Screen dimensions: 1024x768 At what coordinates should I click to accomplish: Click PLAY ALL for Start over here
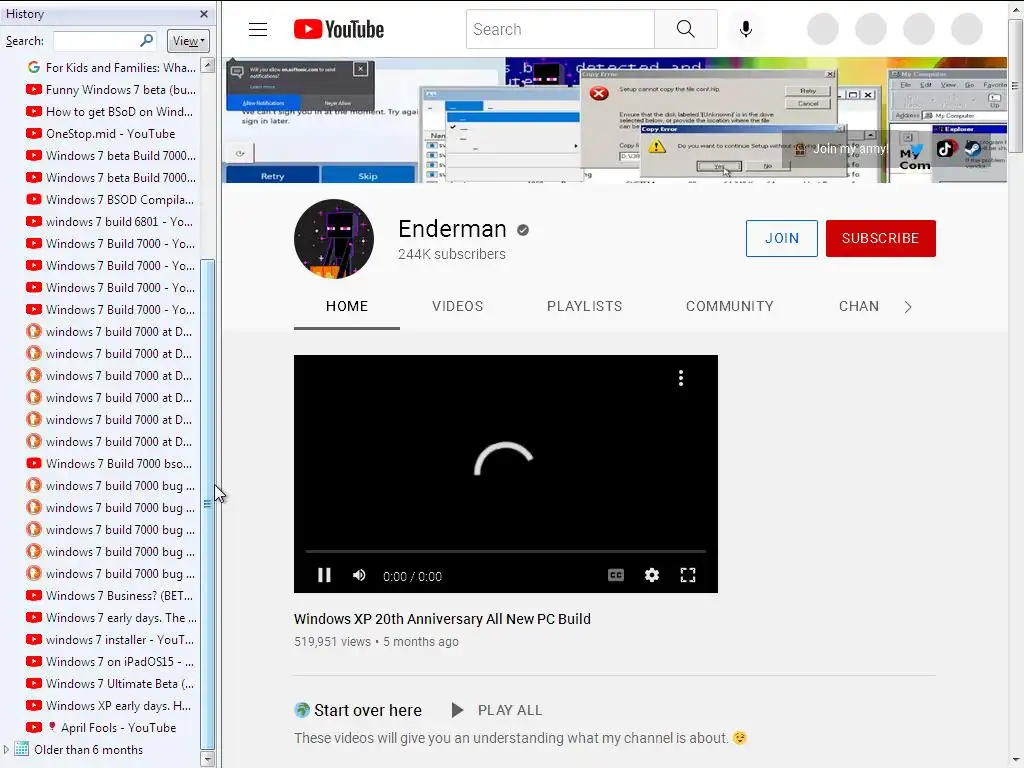497,710
